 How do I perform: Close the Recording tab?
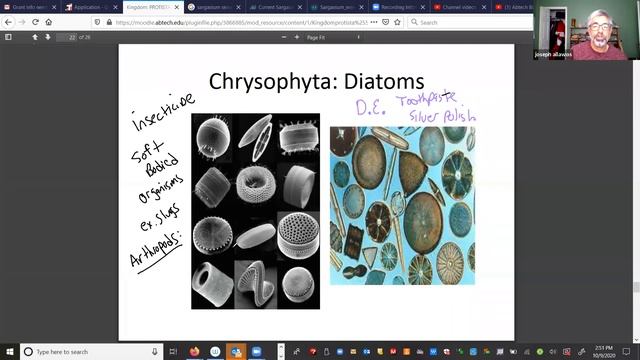click(x=423, y=7)
